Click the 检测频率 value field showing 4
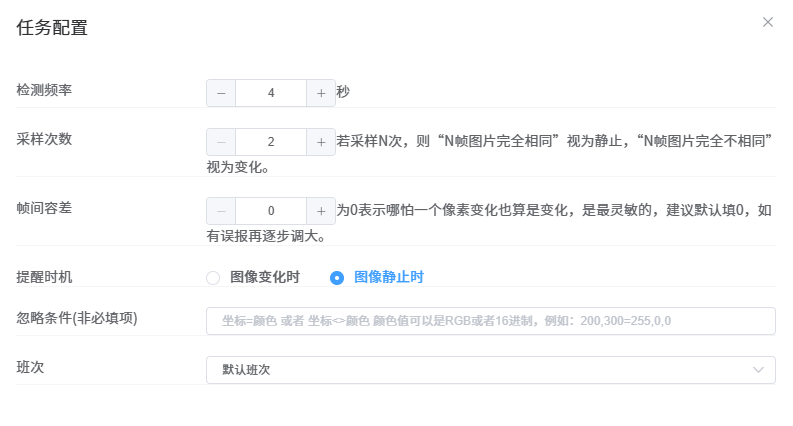 [271, 93]
